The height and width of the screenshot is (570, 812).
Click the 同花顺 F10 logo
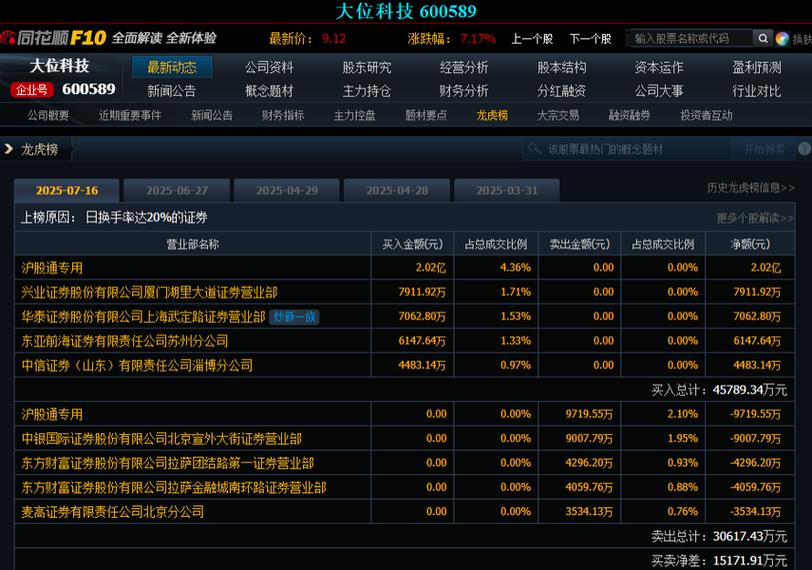[53, 38]
